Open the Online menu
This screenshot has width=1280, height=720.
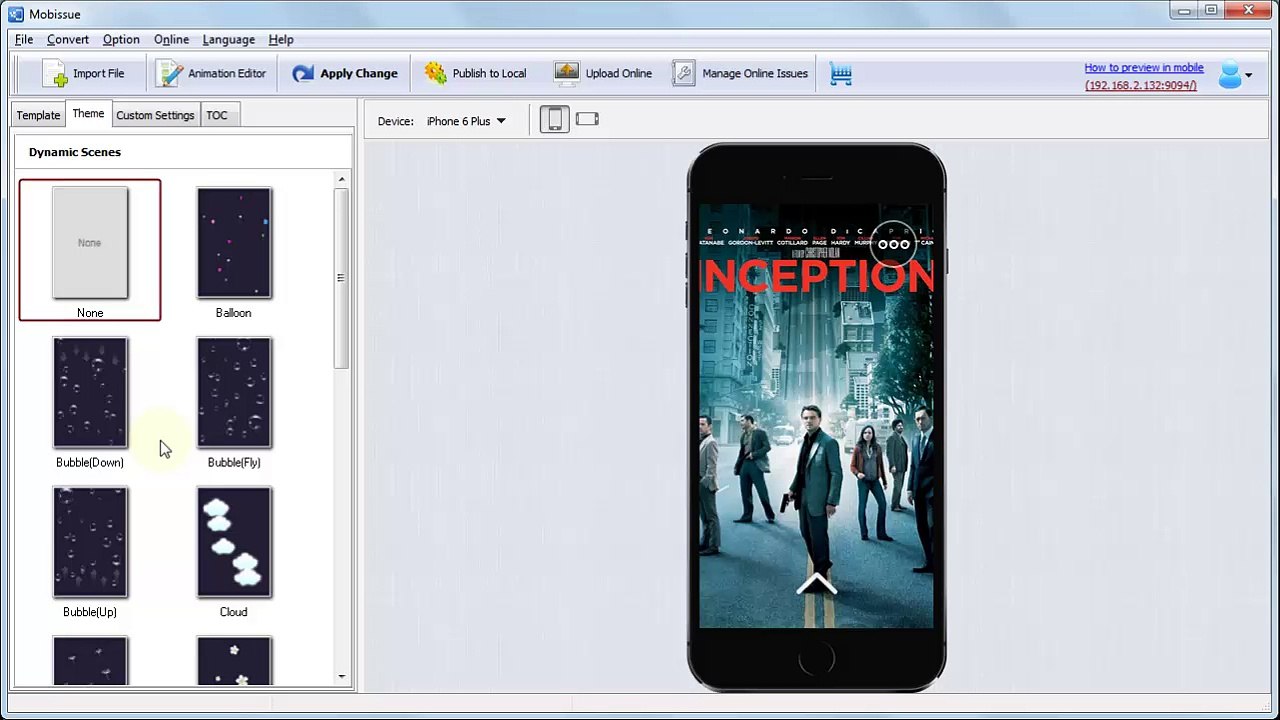(171, 39)
